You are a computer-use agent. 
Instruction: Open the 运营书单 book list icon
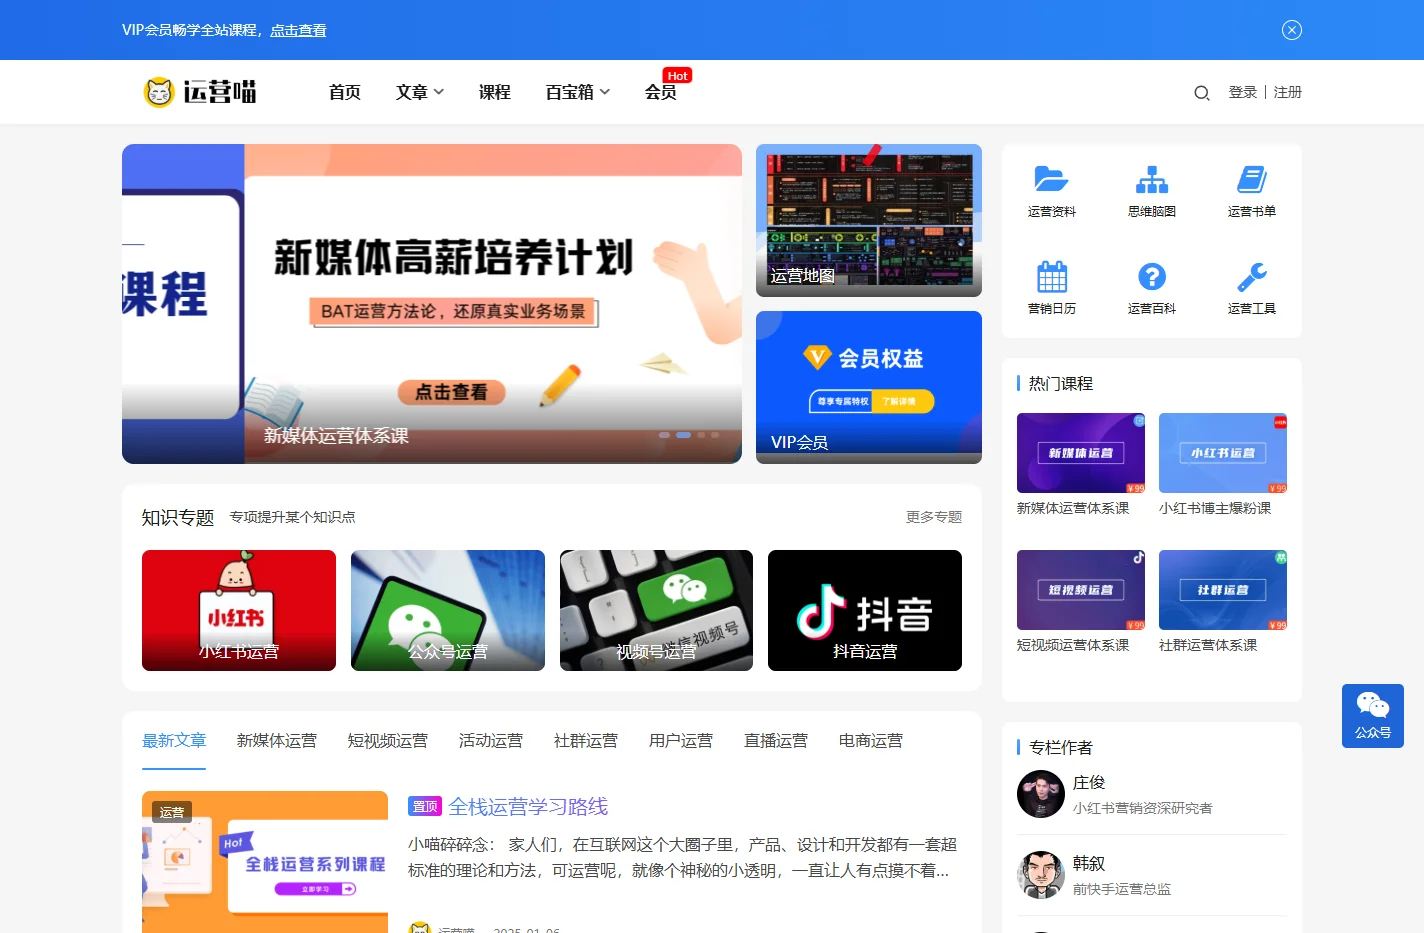[1252, 180]
